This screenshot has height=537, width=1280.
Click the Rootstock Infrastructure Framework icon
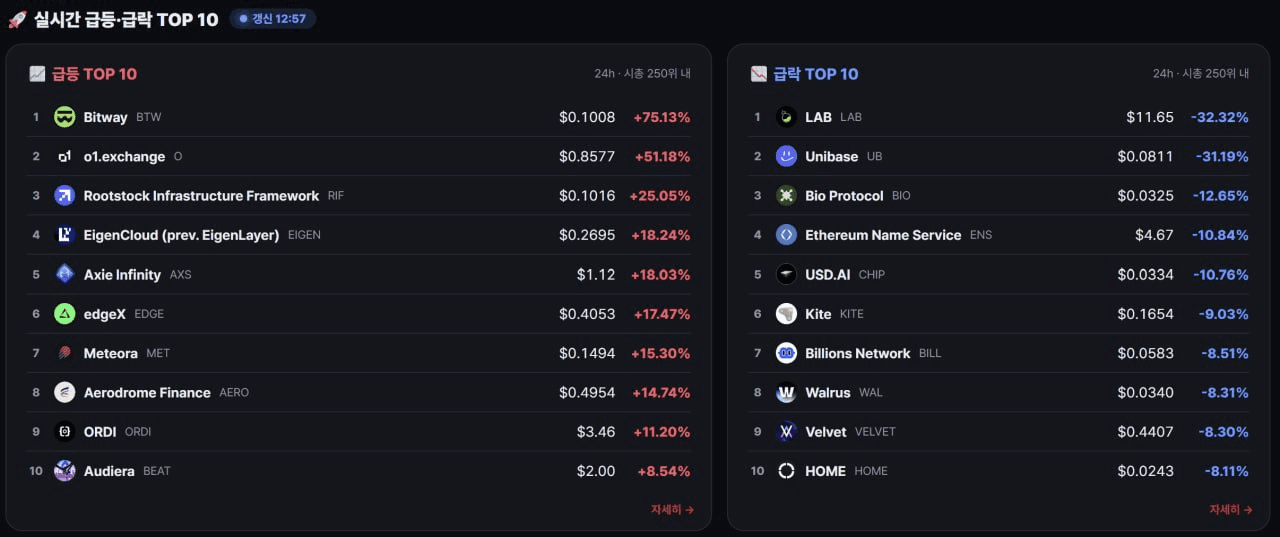pos(65,196)
